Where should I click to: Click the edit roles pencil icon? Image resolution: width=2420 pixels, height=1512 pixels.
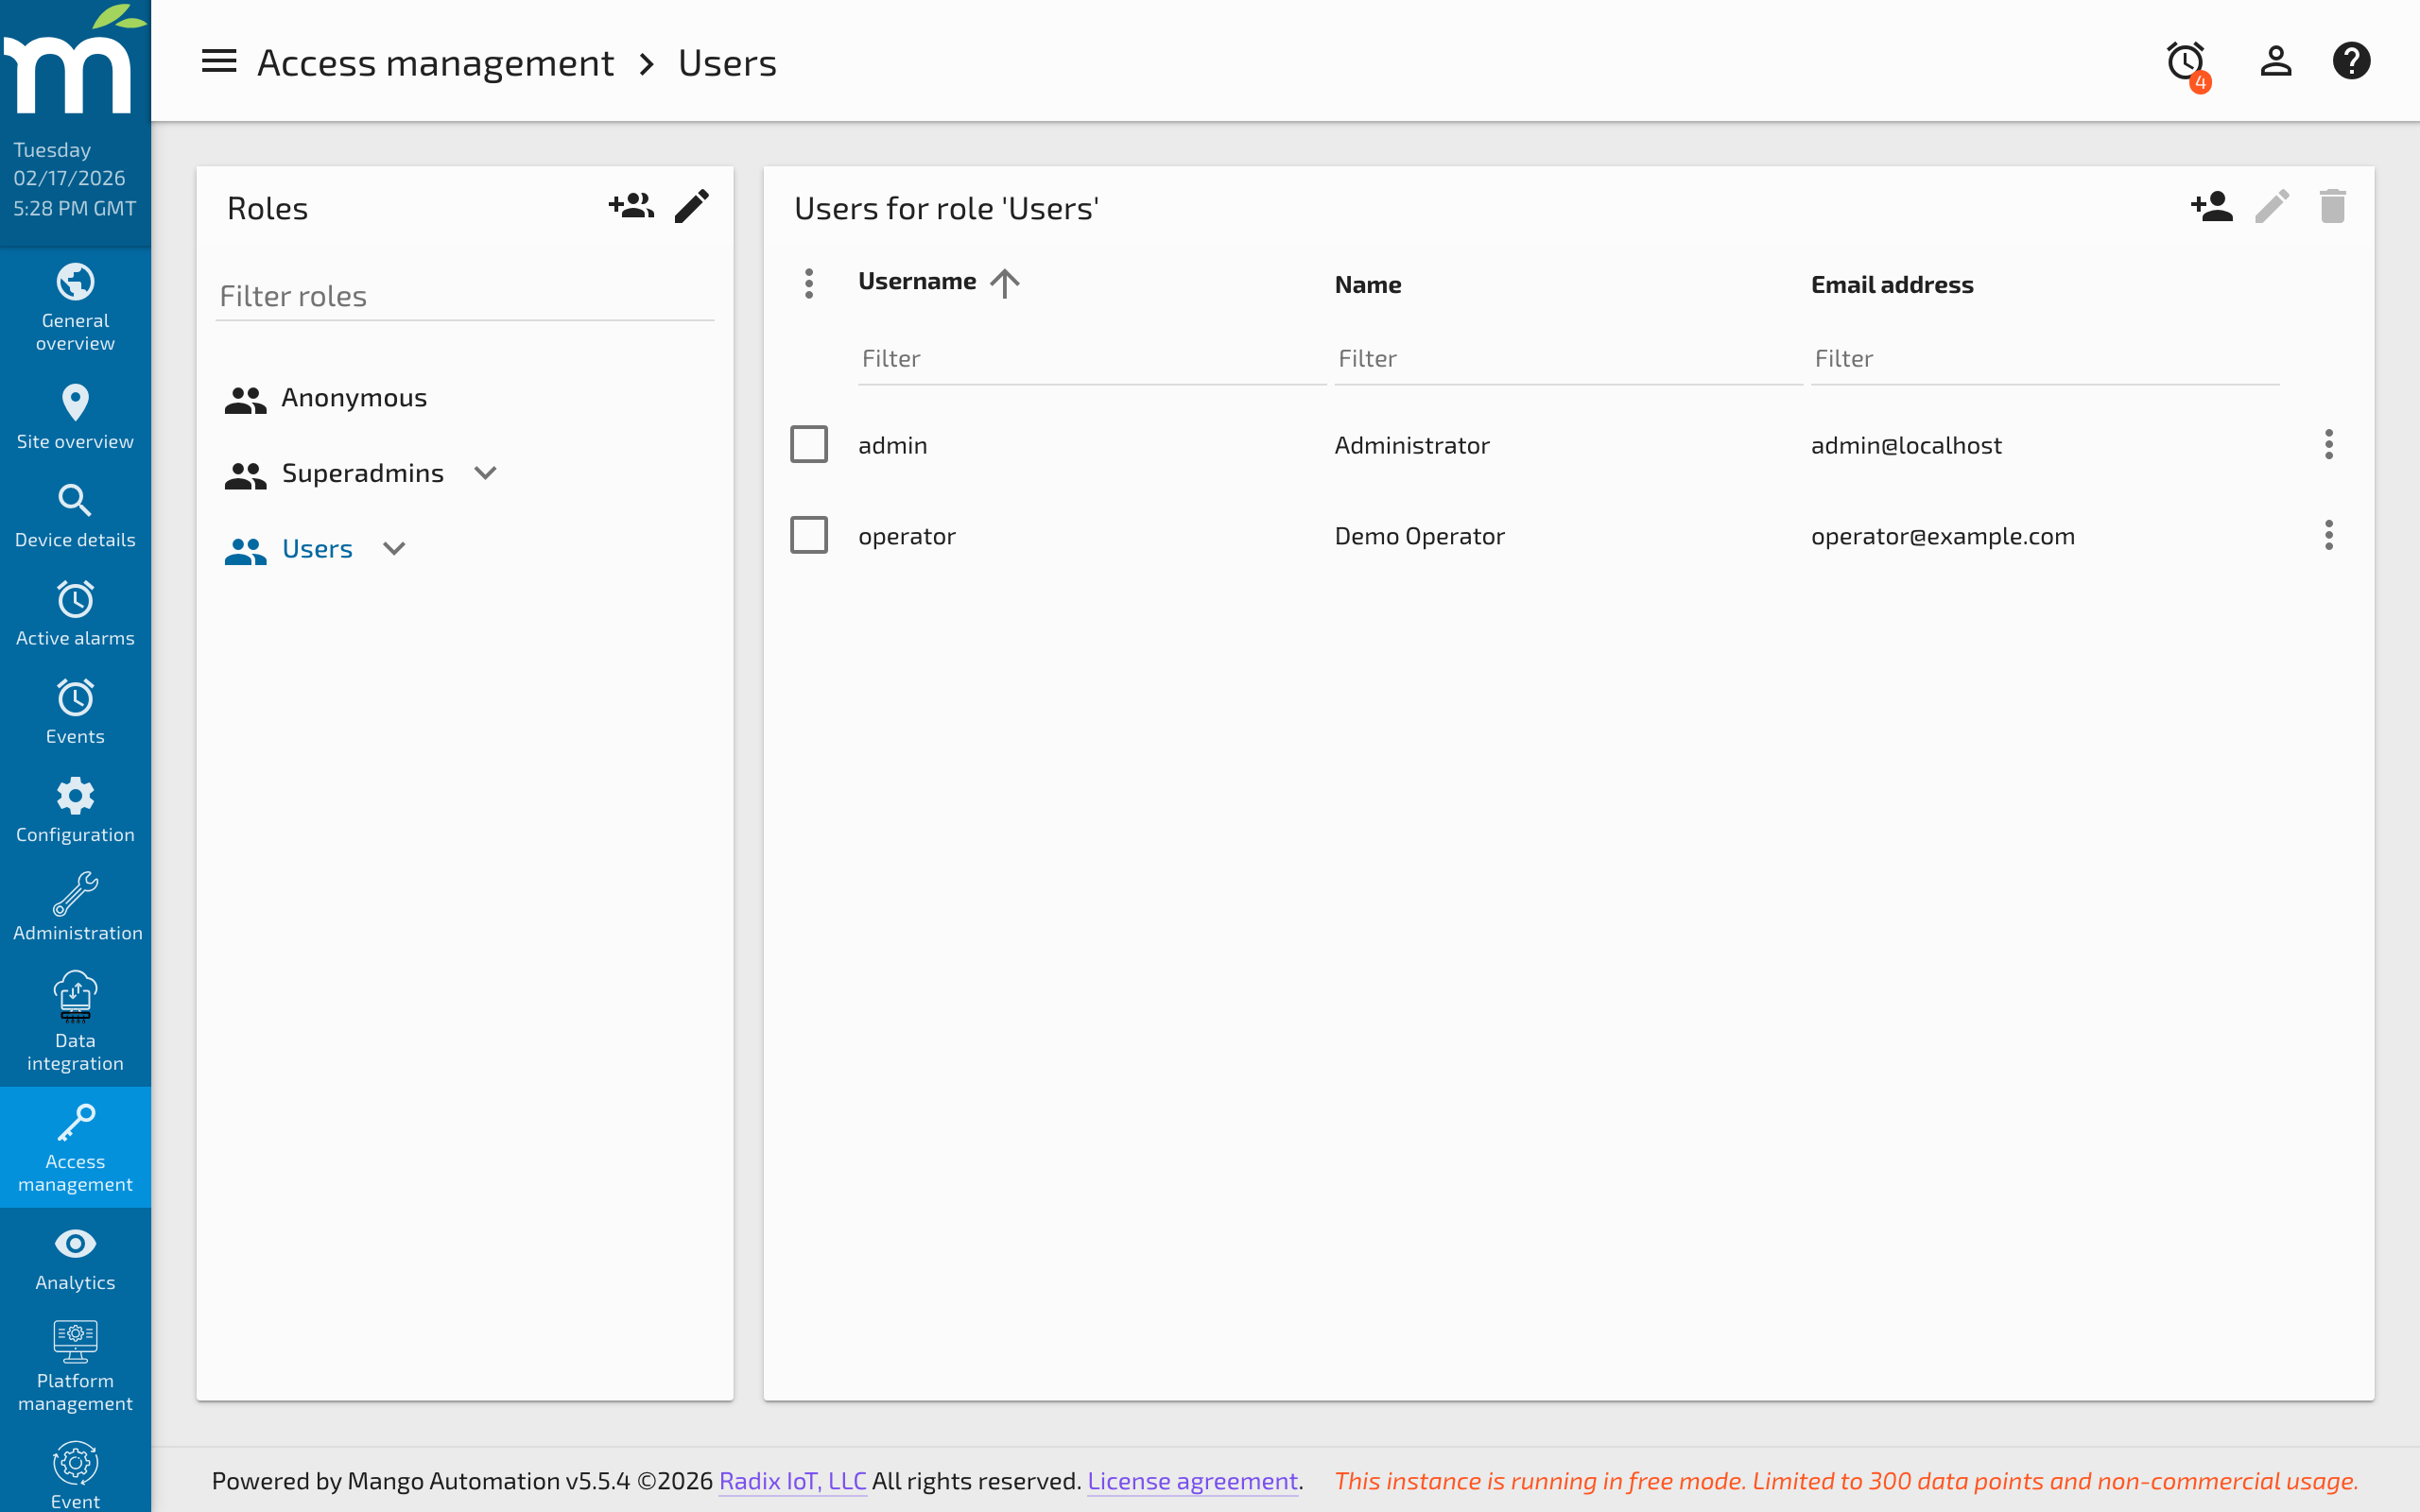tap(692, 205)
